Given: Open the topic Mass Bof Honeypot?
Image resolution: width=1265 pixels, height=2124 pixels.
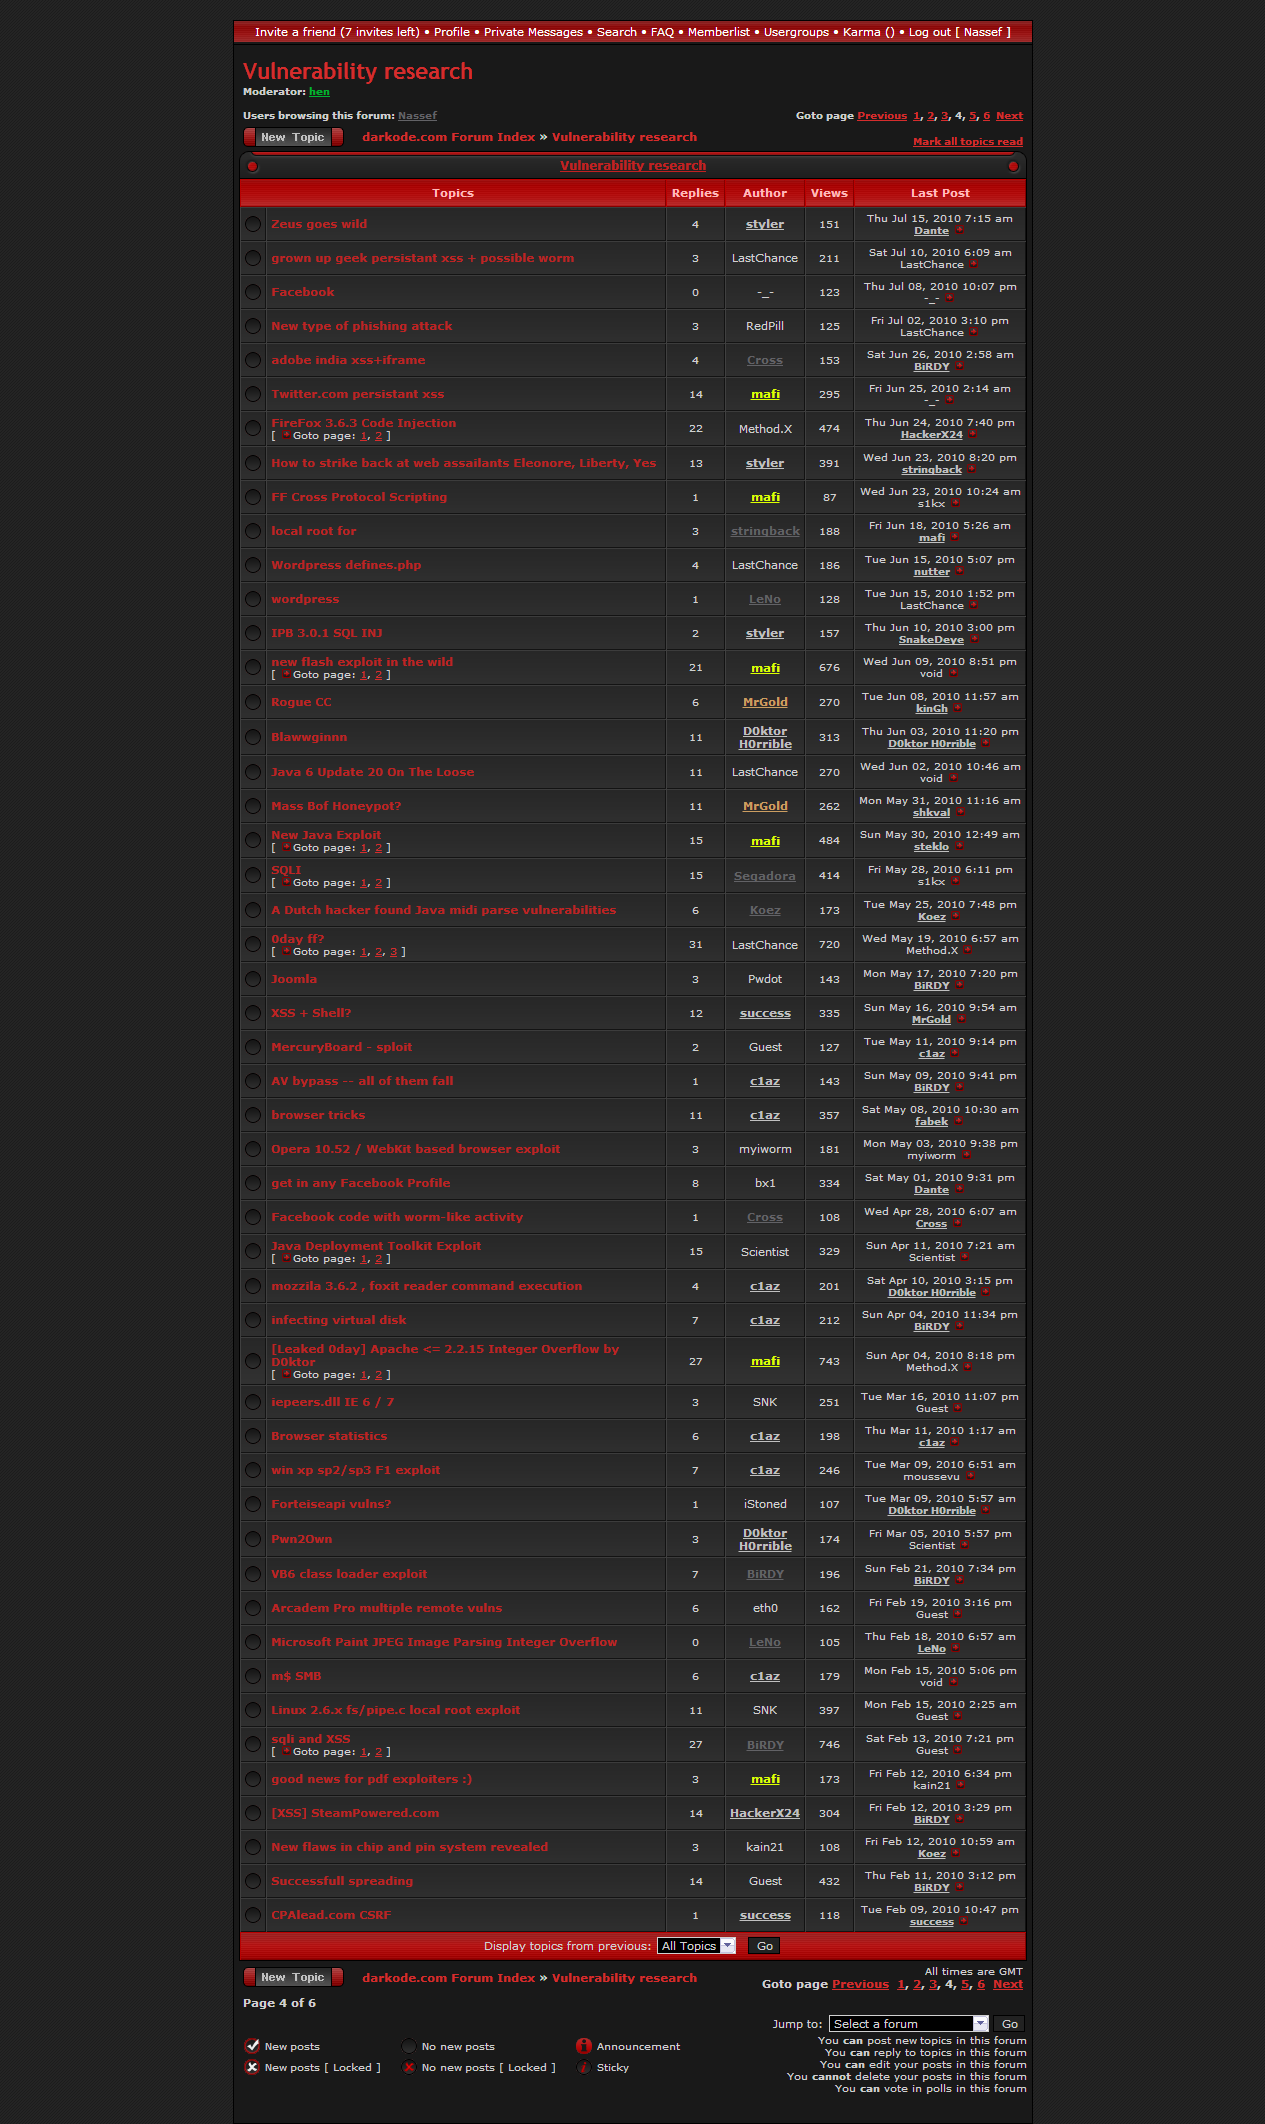Looking at the screenshot, I should click(x=336, y=806).
